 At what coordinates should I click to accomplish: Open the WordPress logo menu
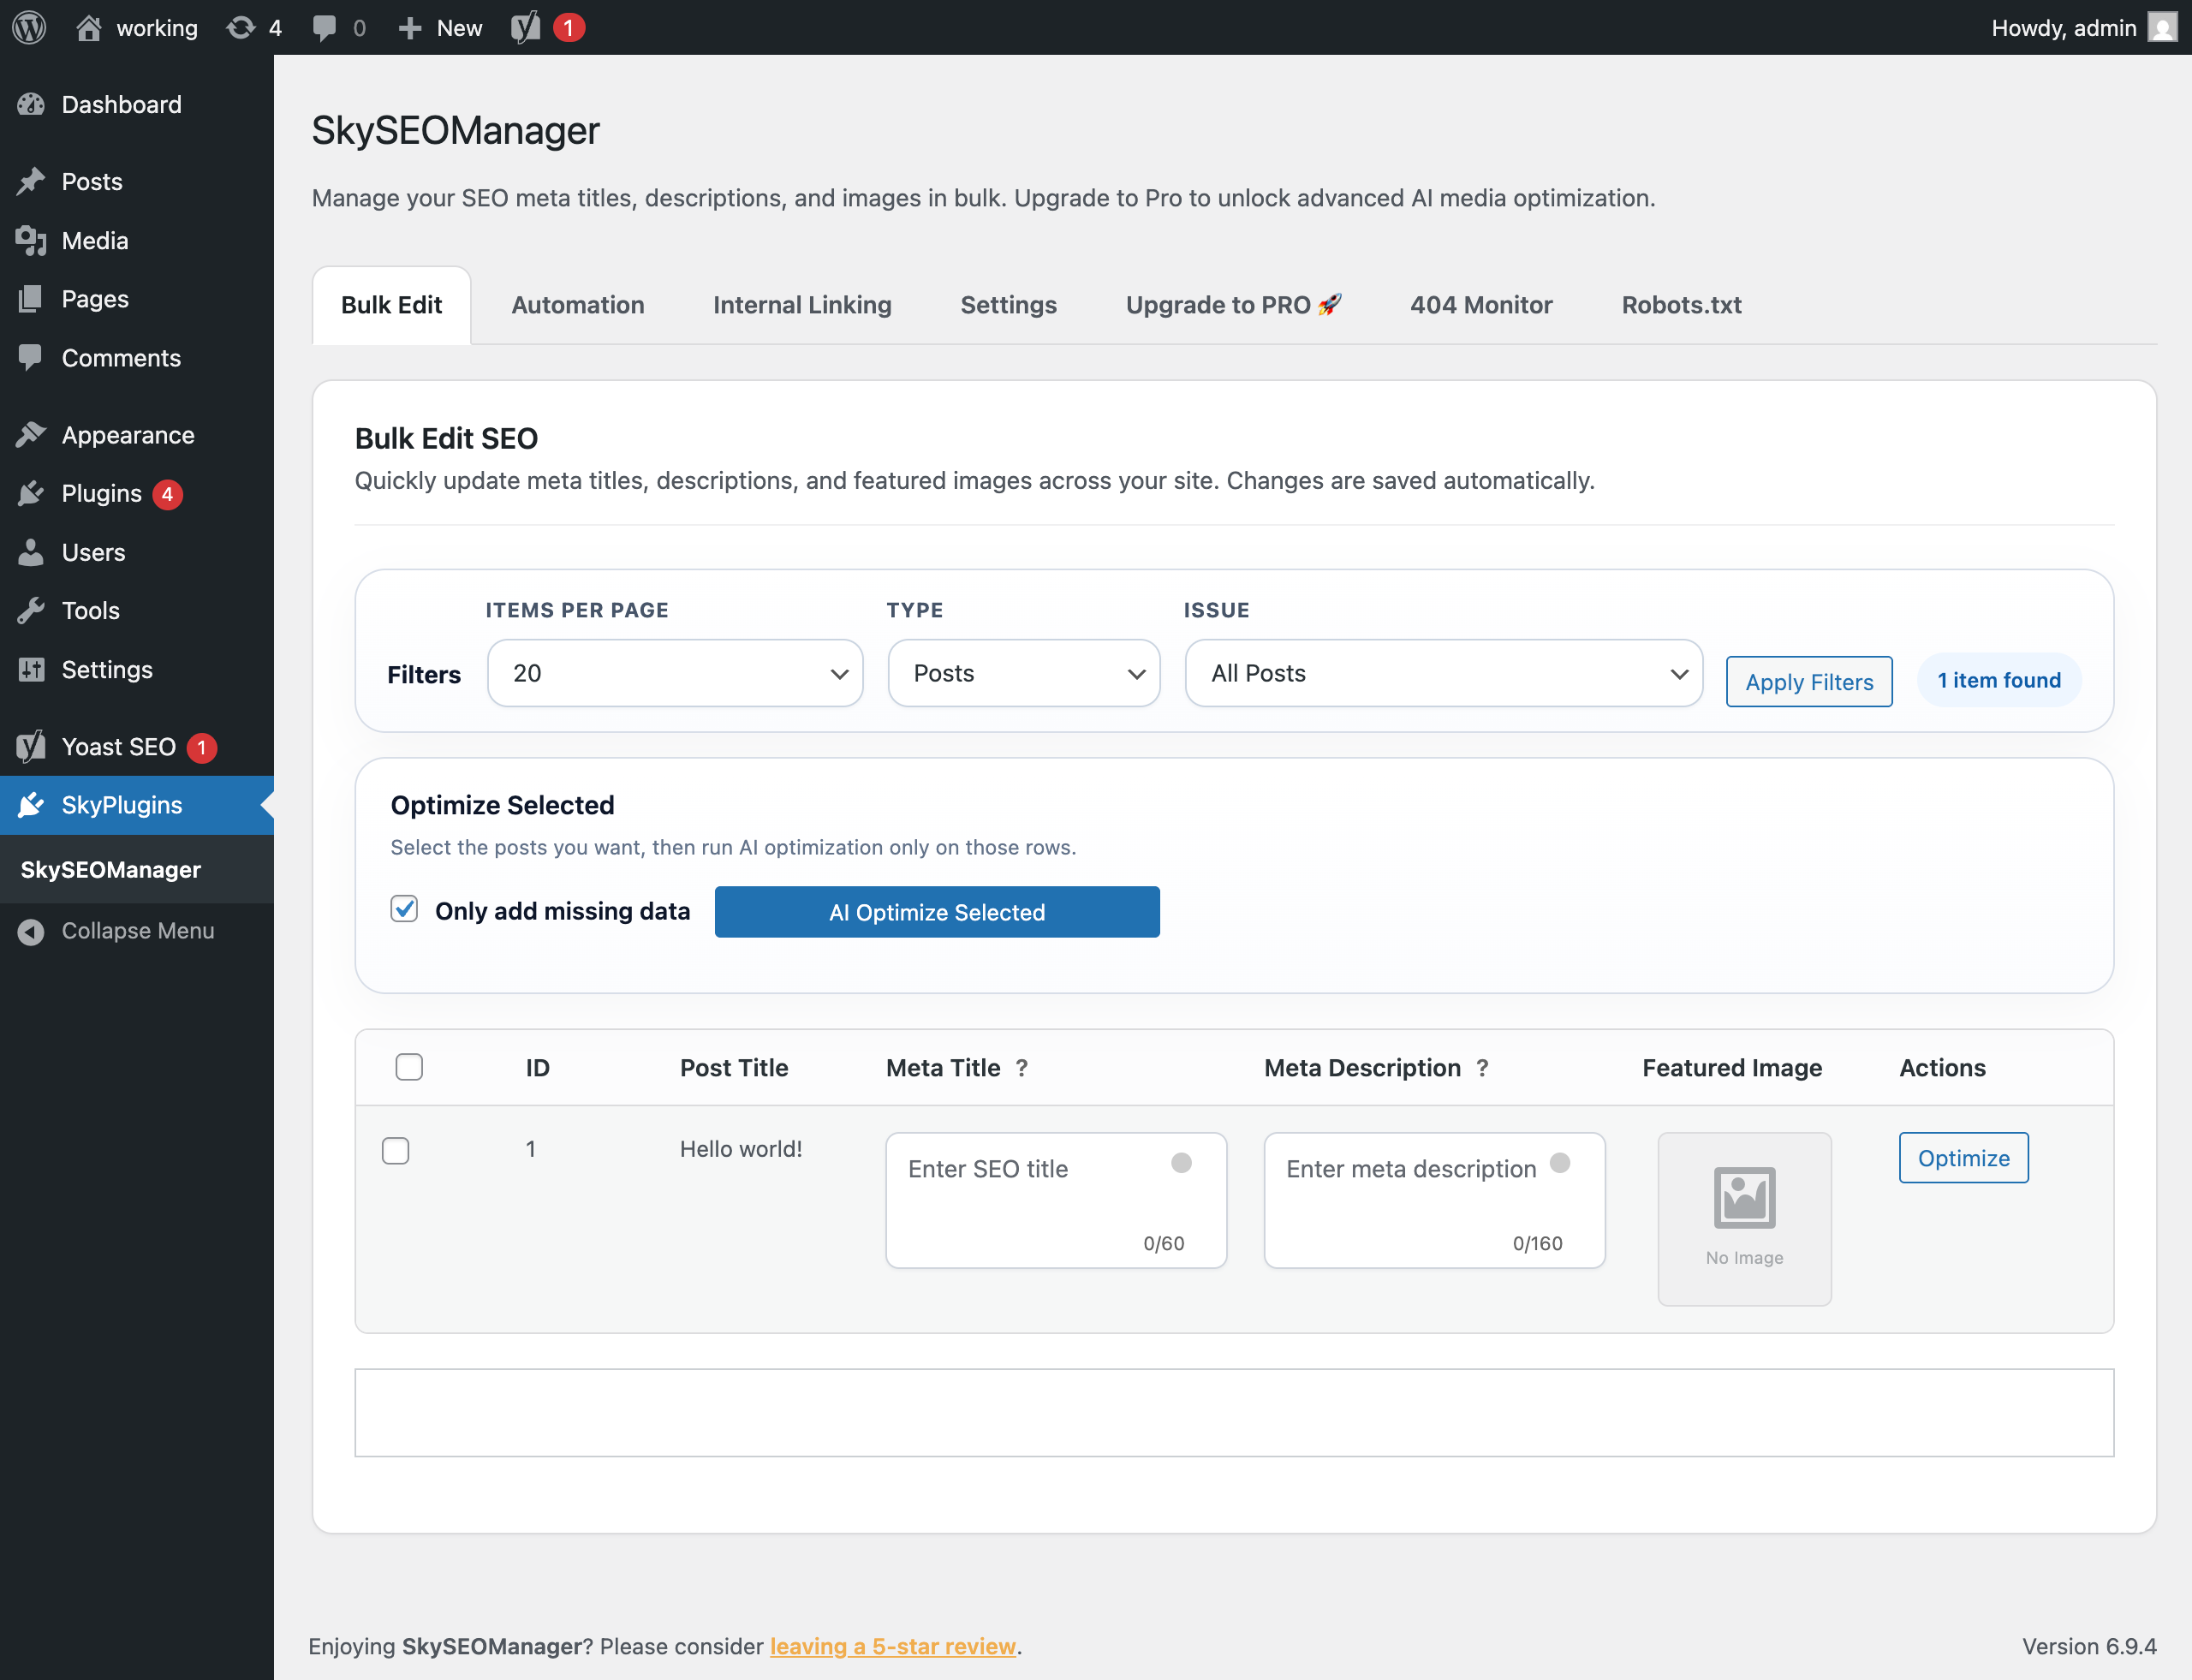pos(29,27)
